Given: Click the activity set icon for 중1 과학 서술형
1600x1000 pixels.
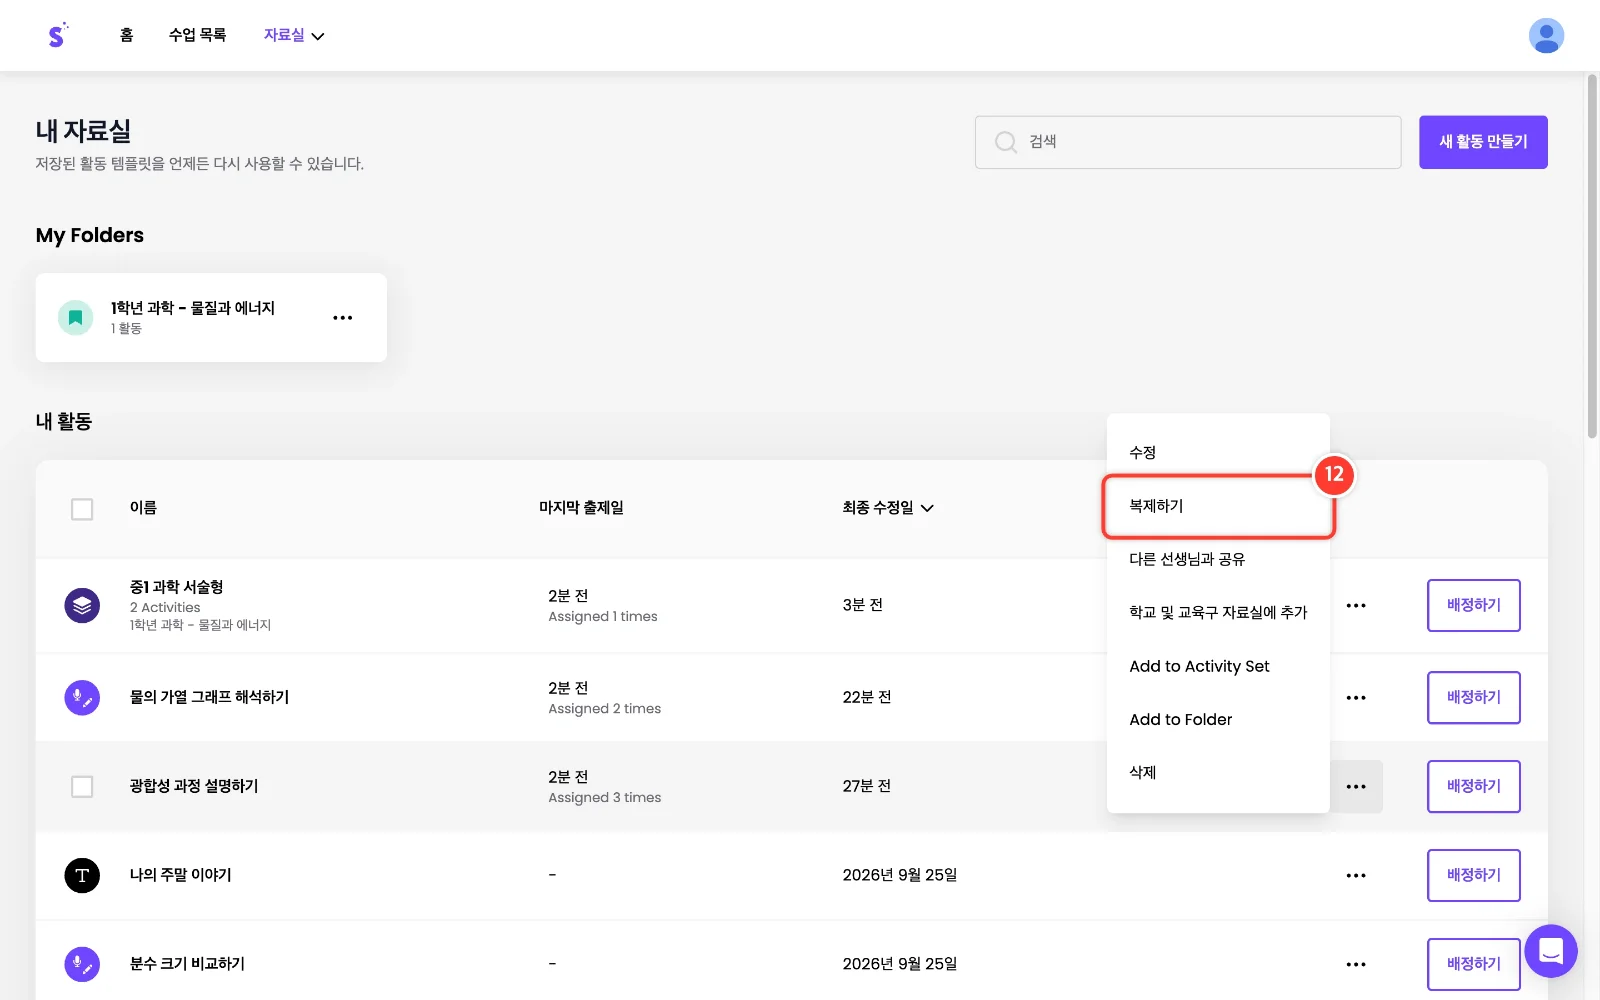Looking at the screenshot, I should tap(82, 605).
